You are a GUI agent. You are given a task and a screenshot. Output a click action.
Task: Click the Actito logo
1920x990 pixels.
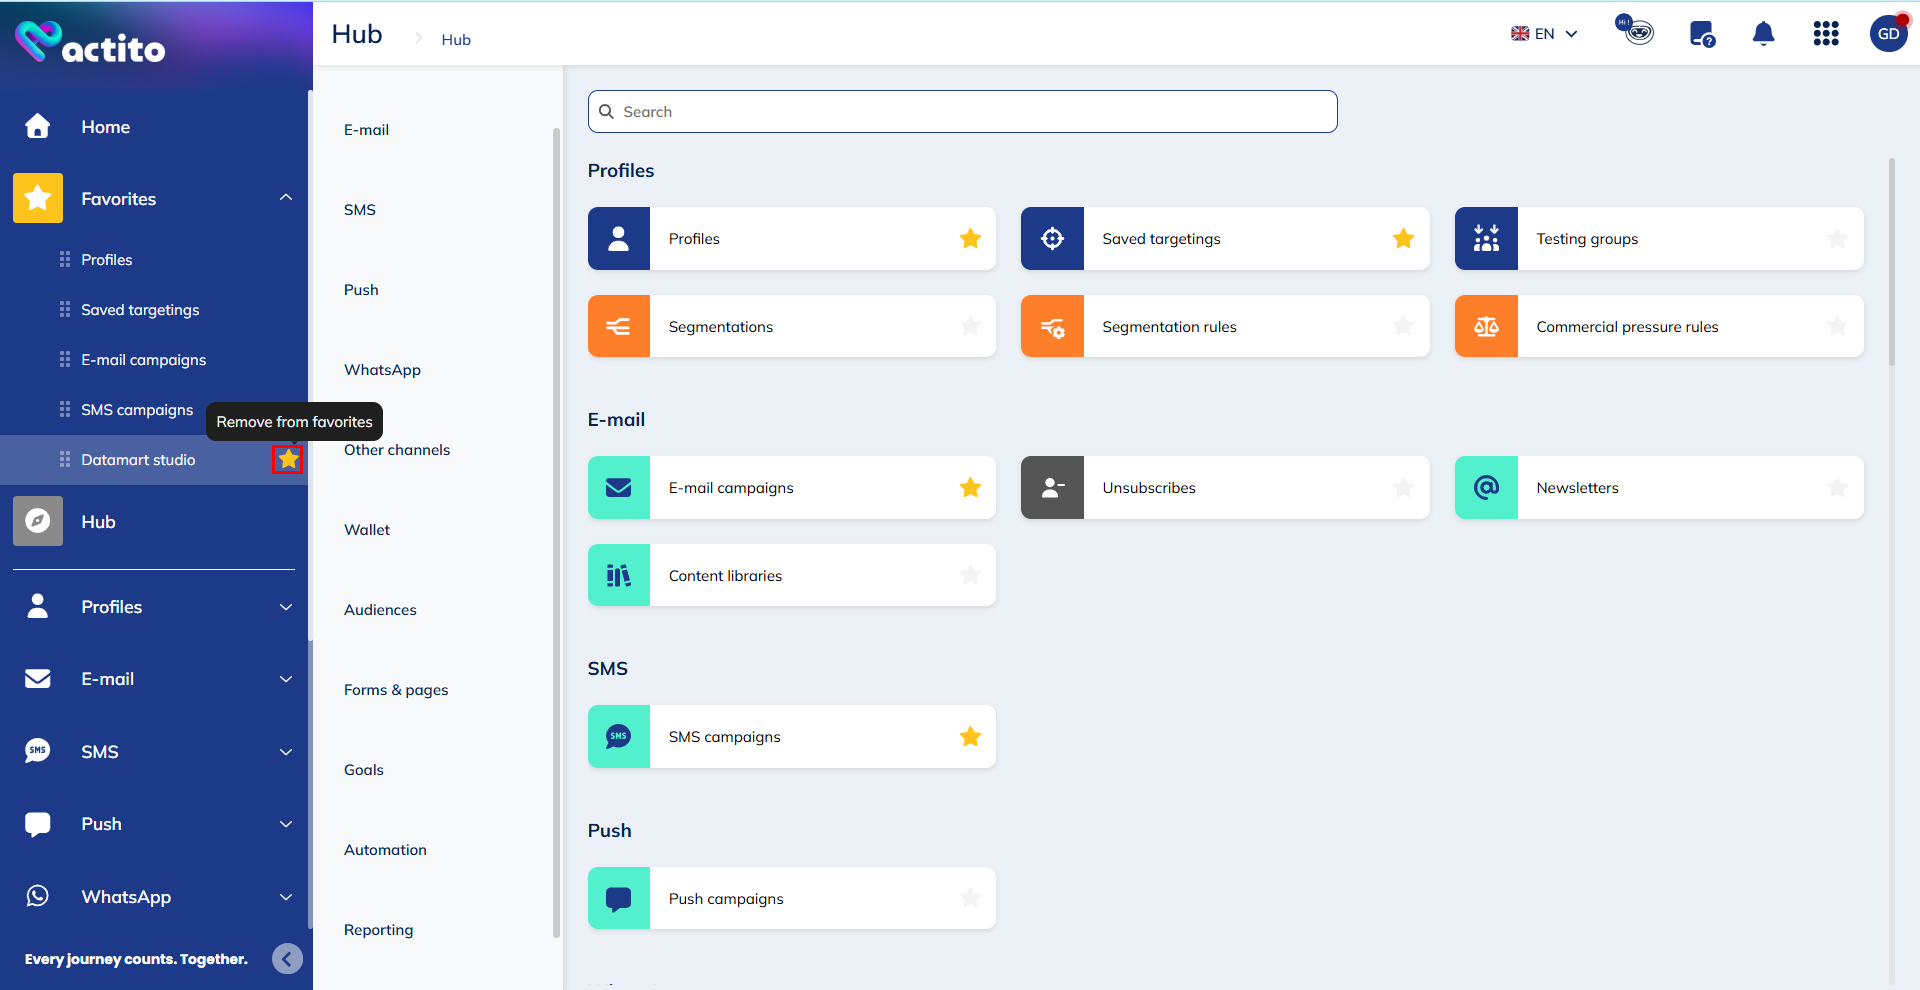90,43
